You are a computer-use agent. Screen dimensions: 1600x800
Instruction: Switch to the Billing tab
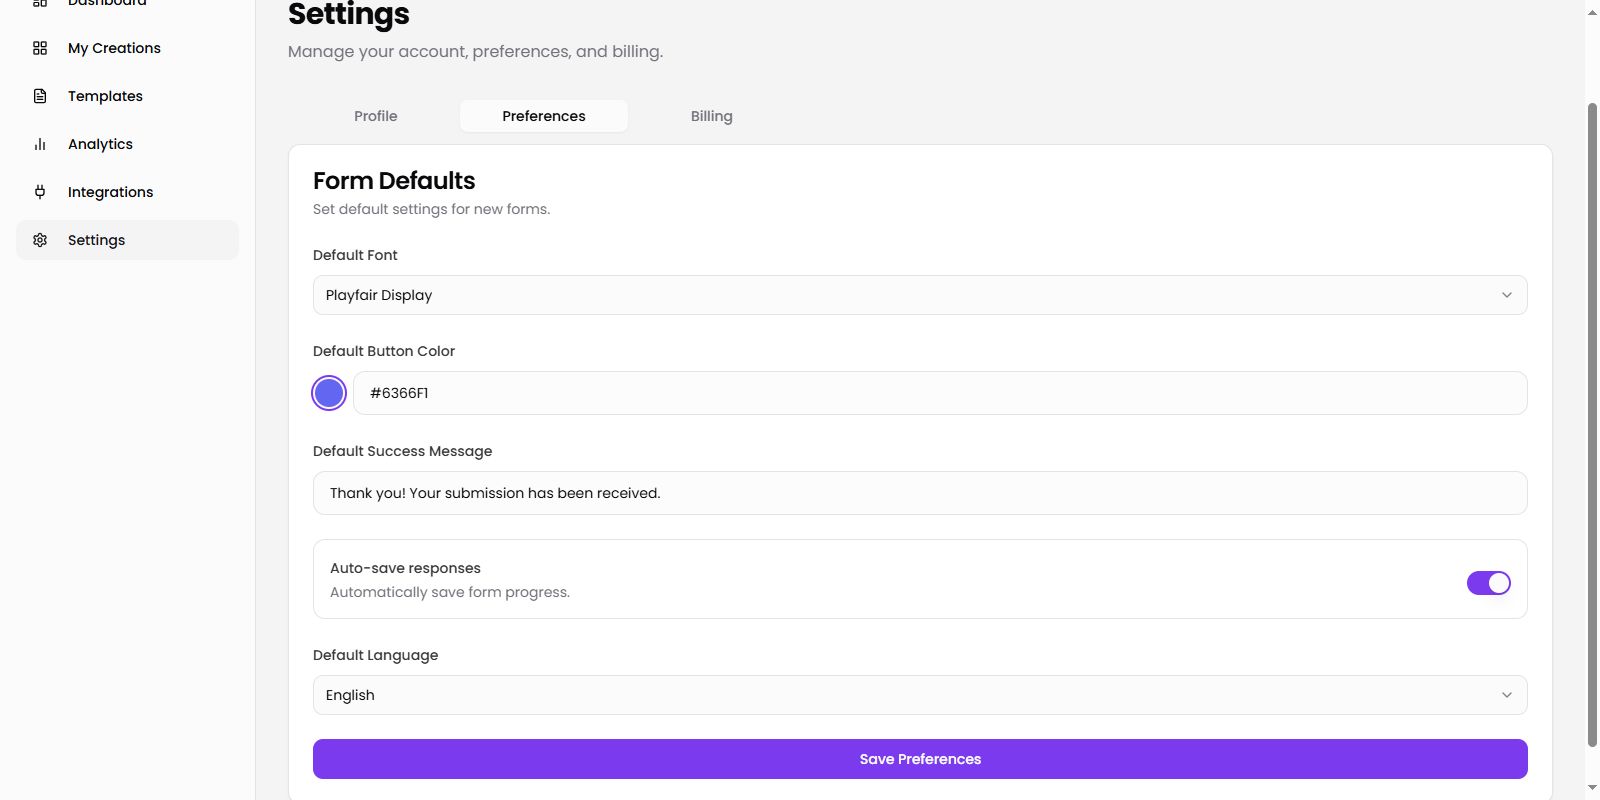712,116
